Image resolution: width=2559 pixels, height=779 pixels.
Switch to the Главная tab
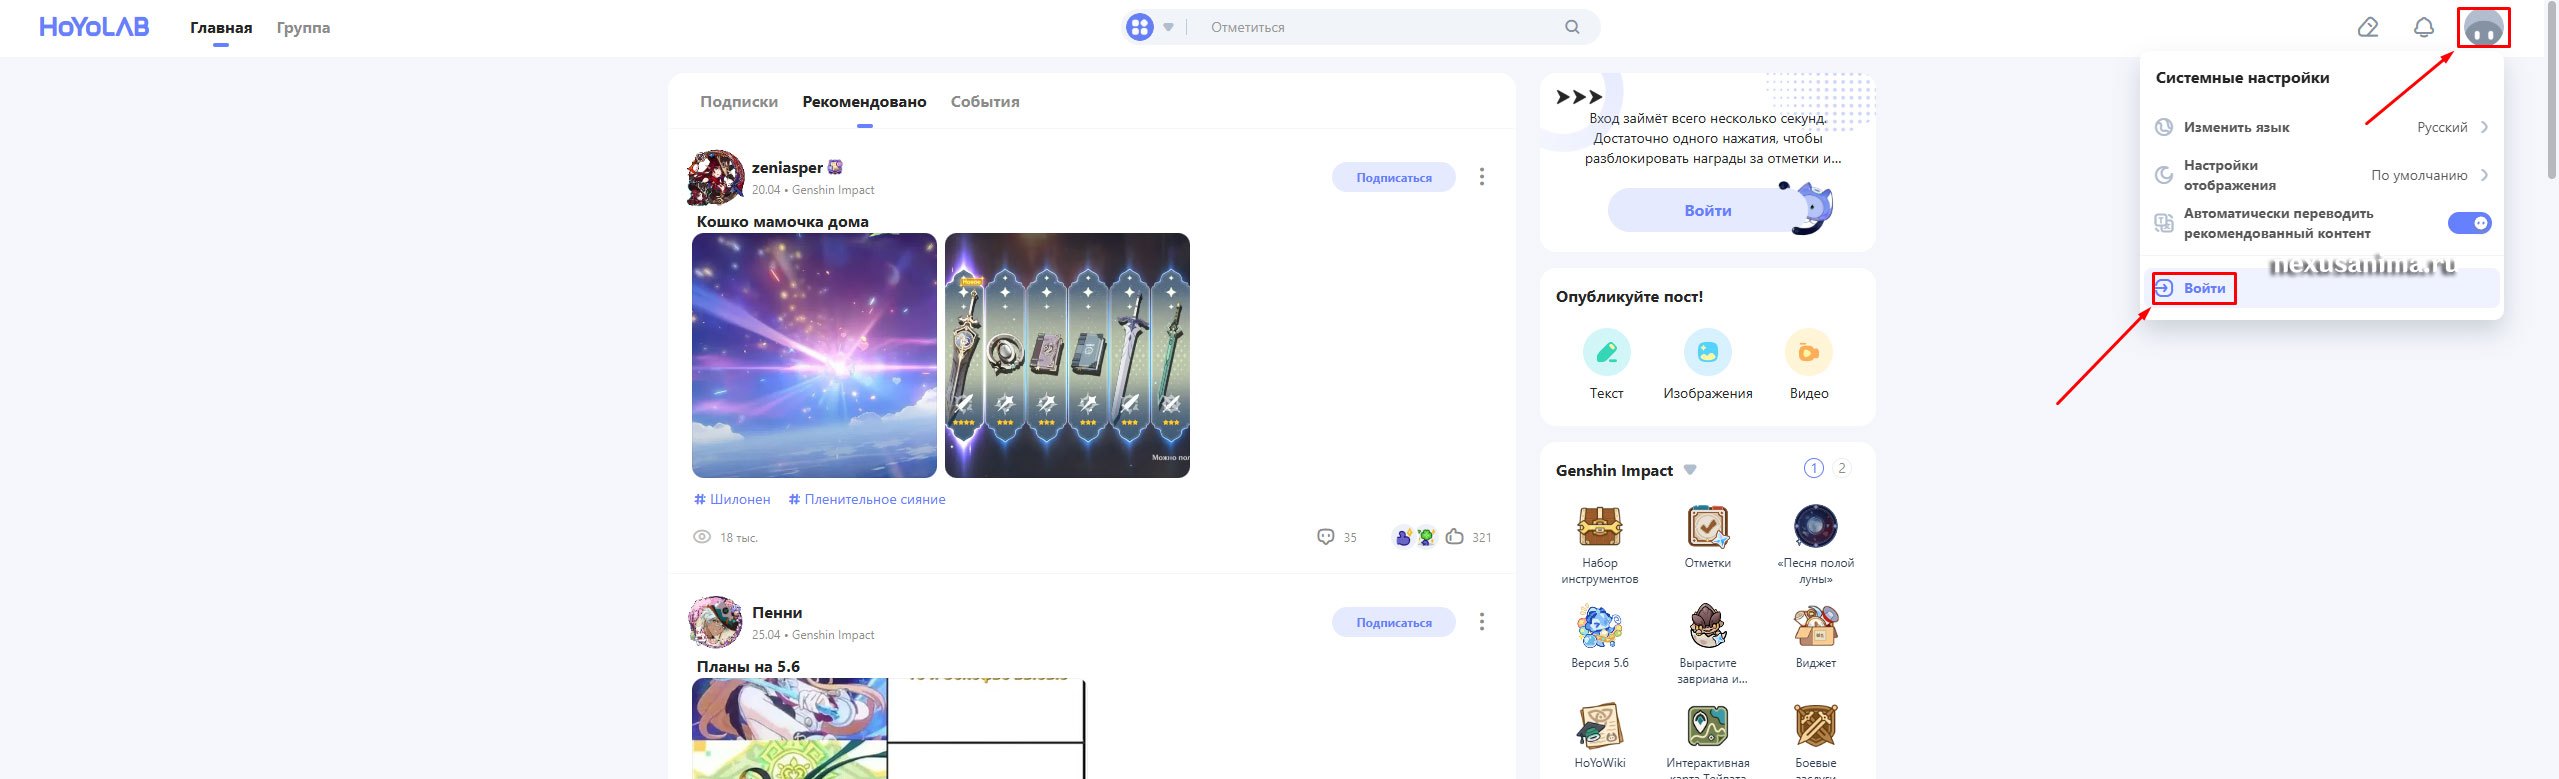pyautogui.click(x=221, y=28)
